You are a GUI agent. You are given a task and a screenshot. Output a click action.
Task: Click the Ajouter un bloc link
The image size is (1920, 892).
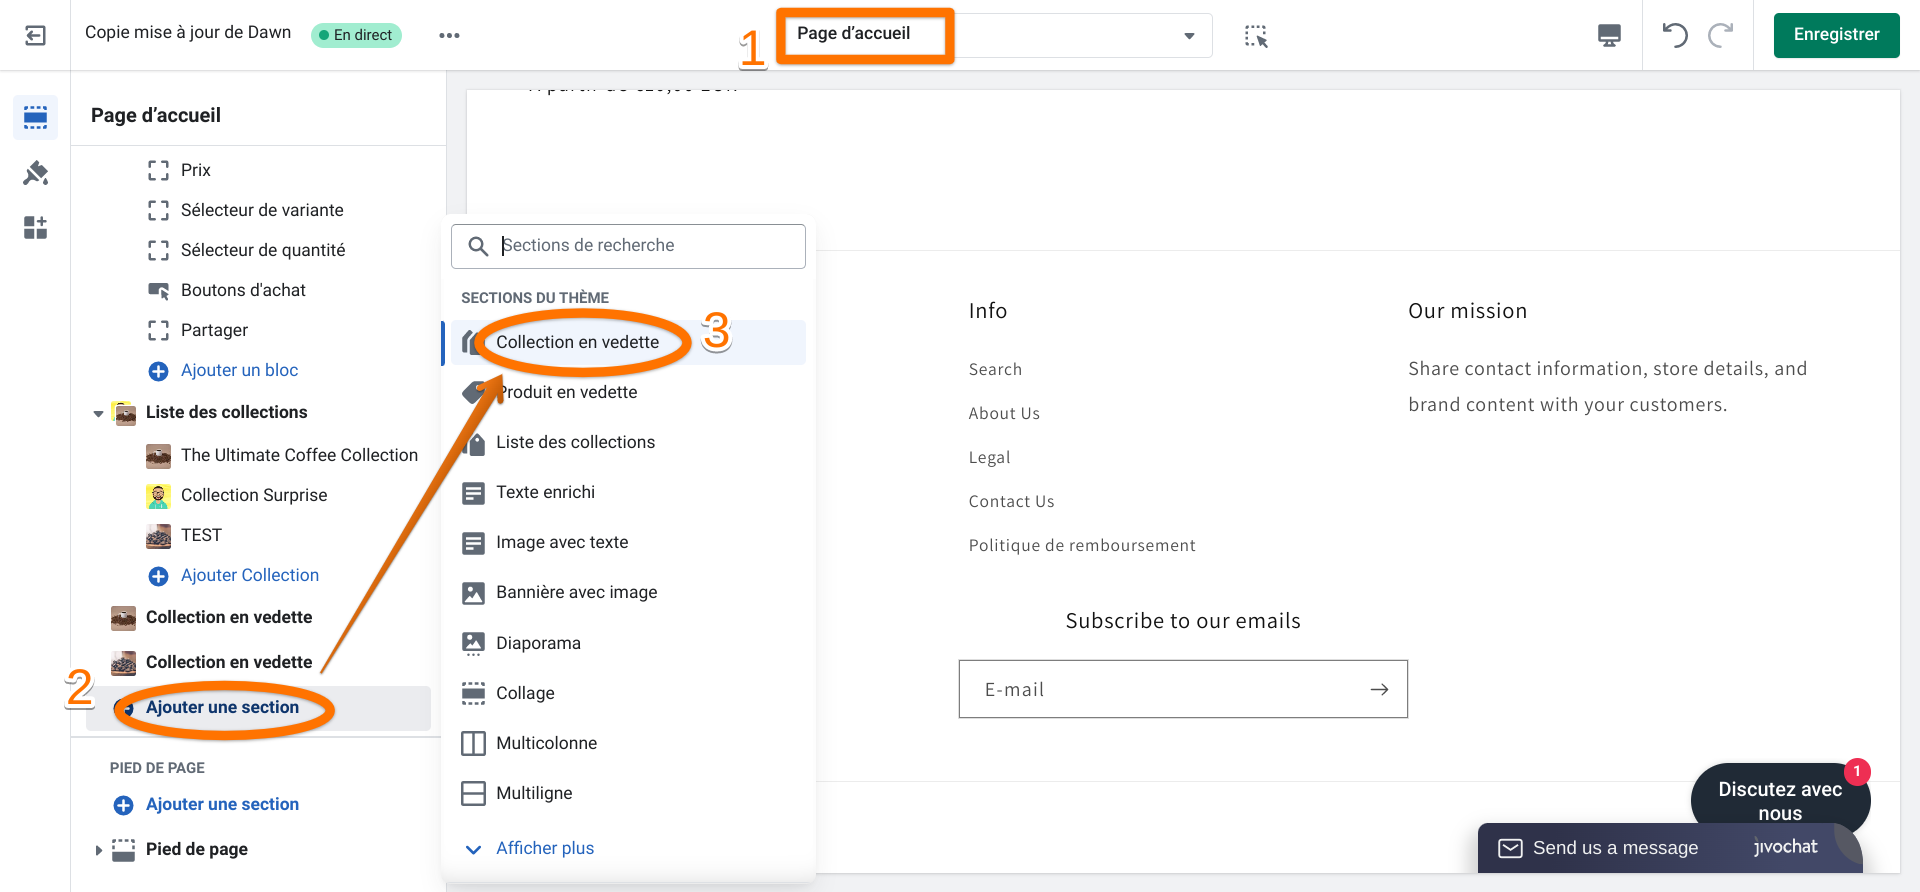(239, 371)
